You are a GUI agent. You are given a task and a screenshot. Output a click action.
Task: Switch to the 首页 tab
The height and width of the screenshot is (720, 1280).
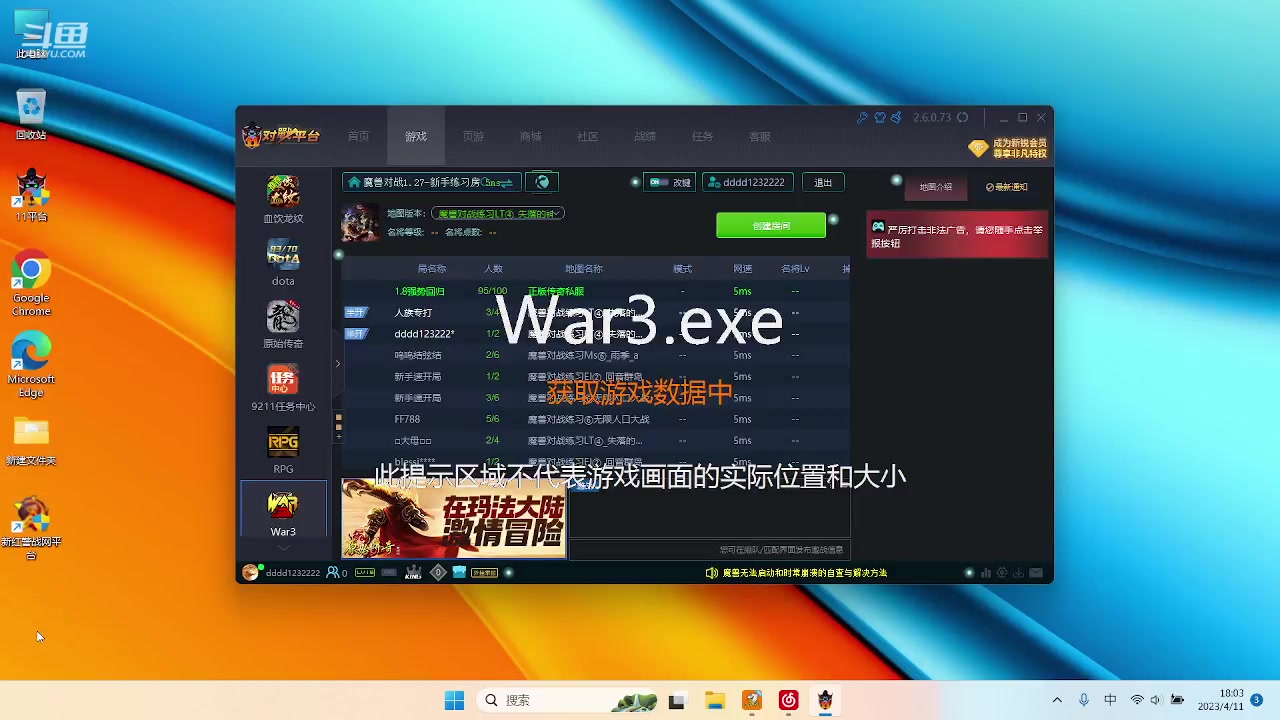(x=358, y=137)
